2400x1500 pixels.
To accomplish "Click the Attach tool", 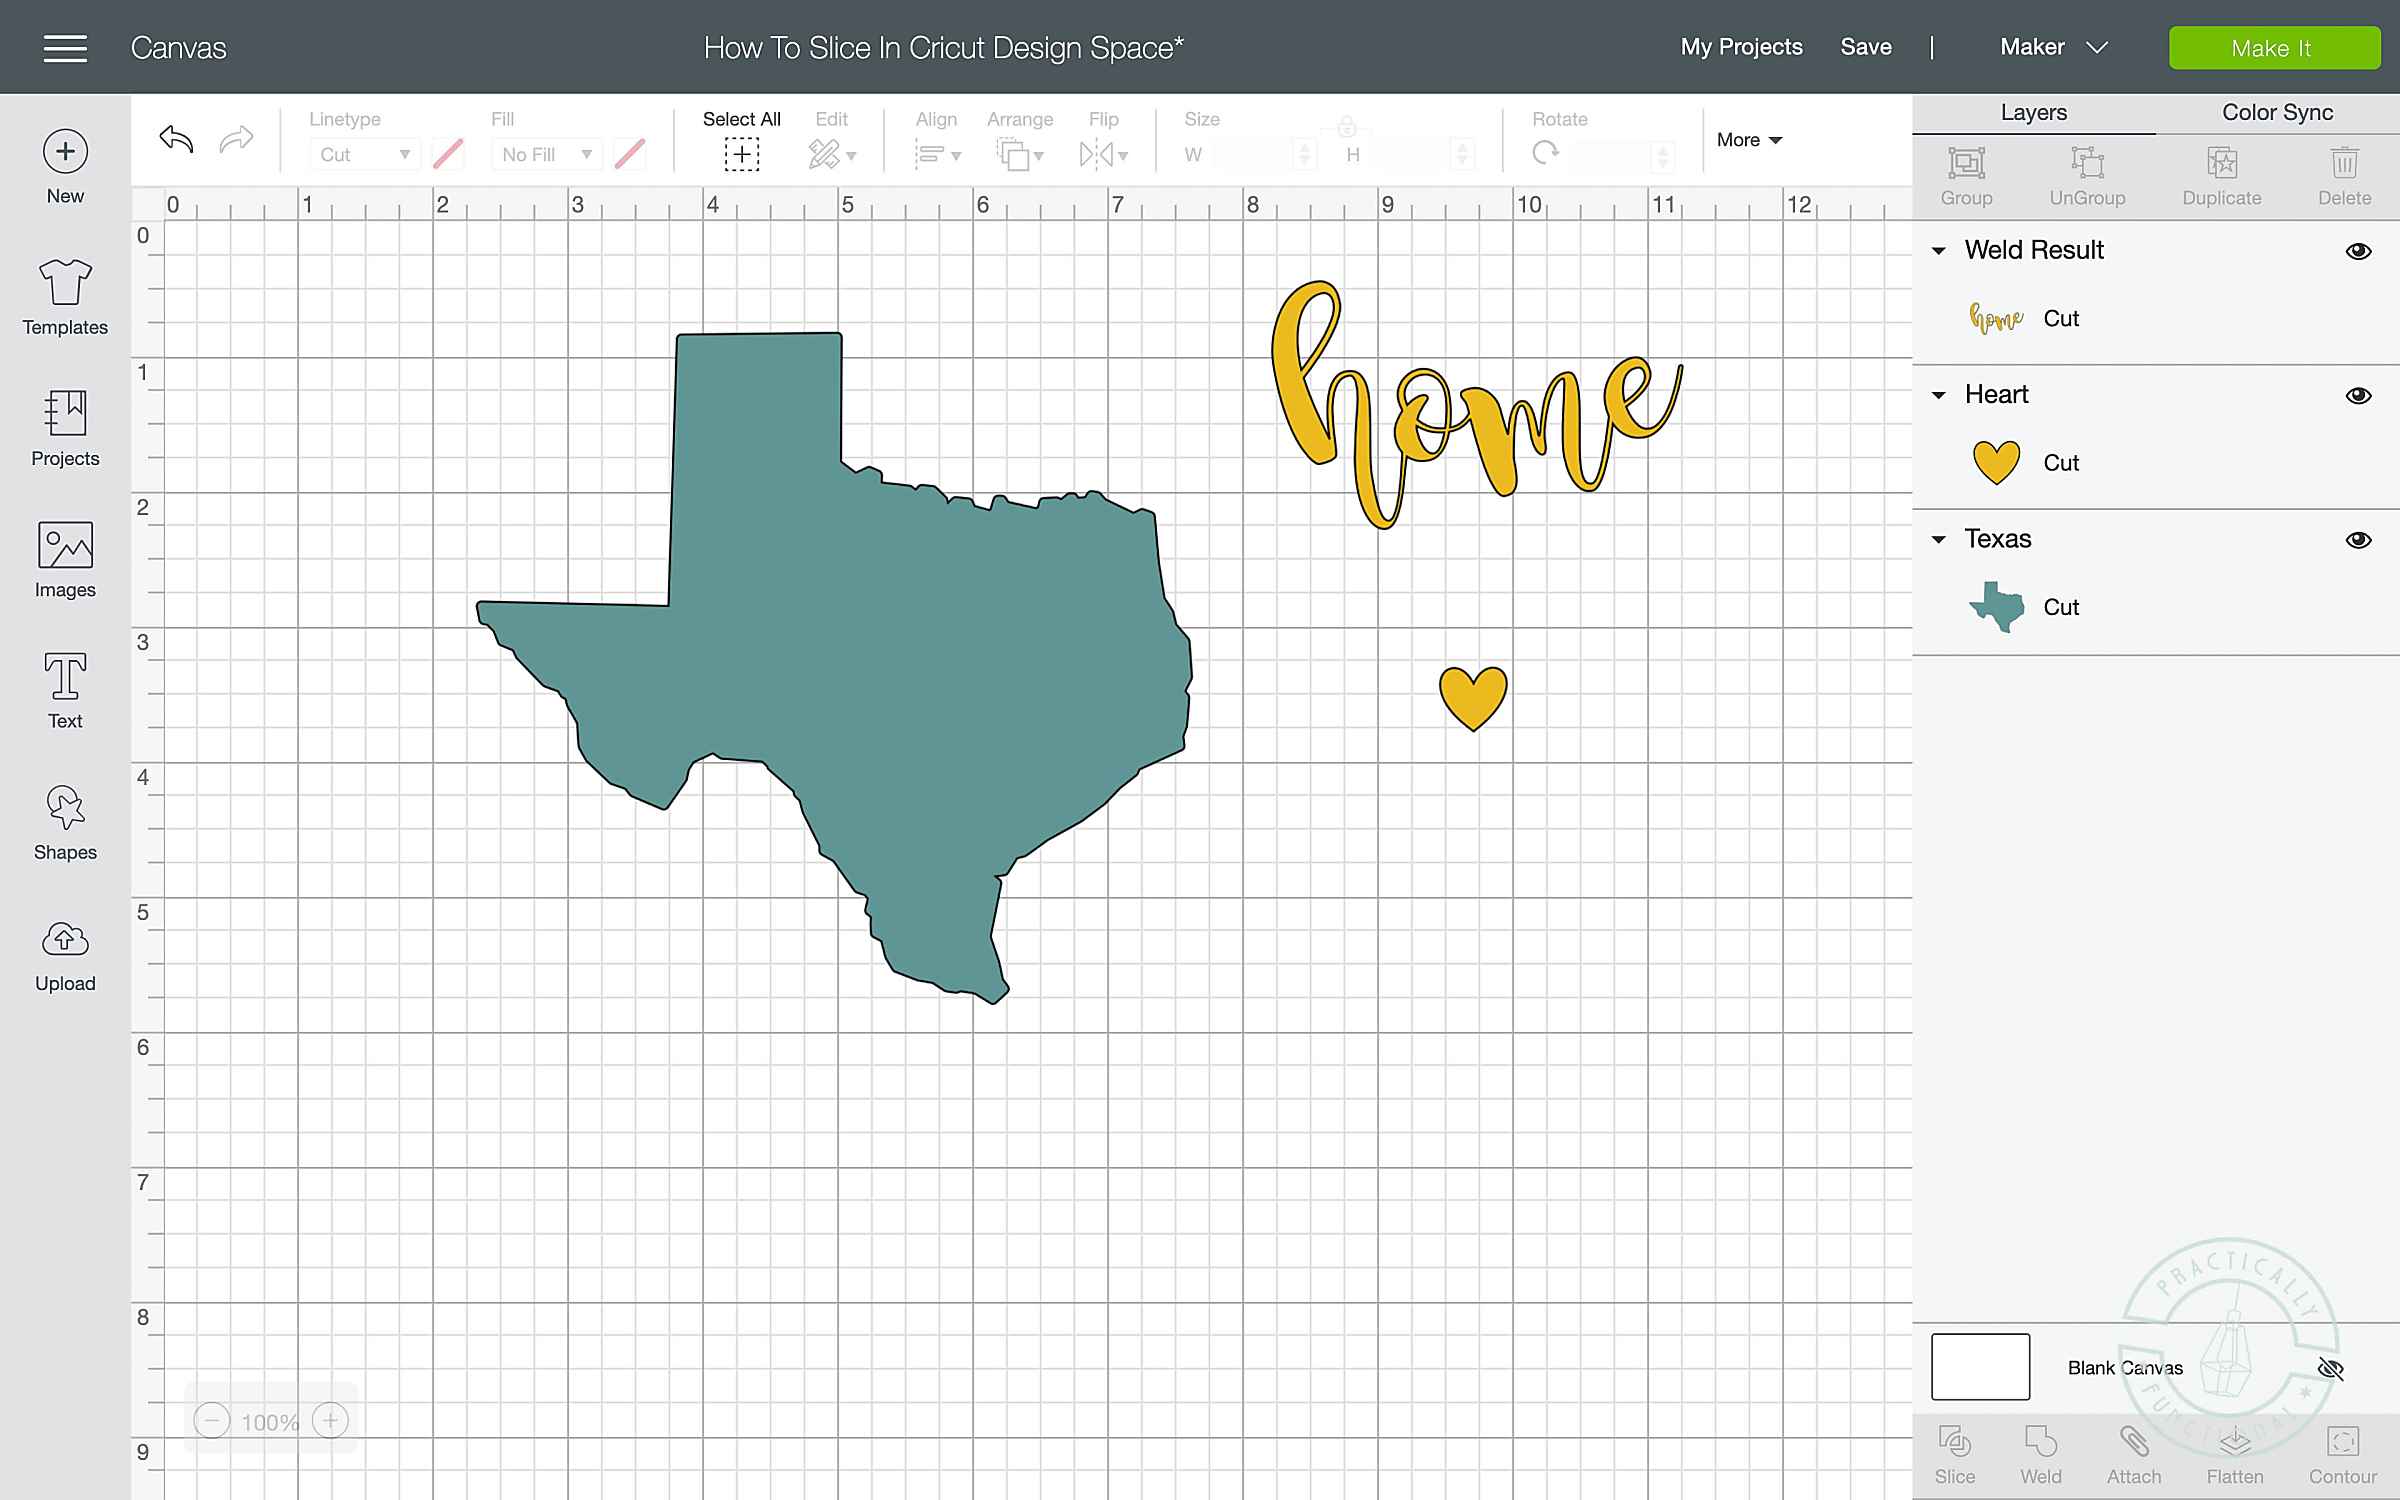I will pos(2134,1455).
